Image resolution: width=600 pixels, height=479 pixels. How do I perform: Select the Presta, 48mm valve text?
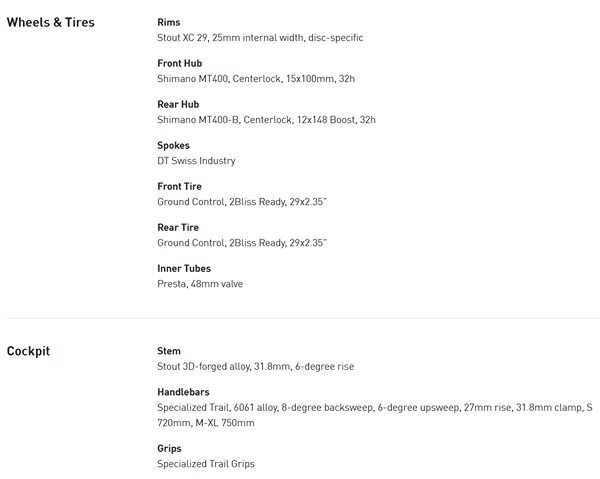coord(200,284)
